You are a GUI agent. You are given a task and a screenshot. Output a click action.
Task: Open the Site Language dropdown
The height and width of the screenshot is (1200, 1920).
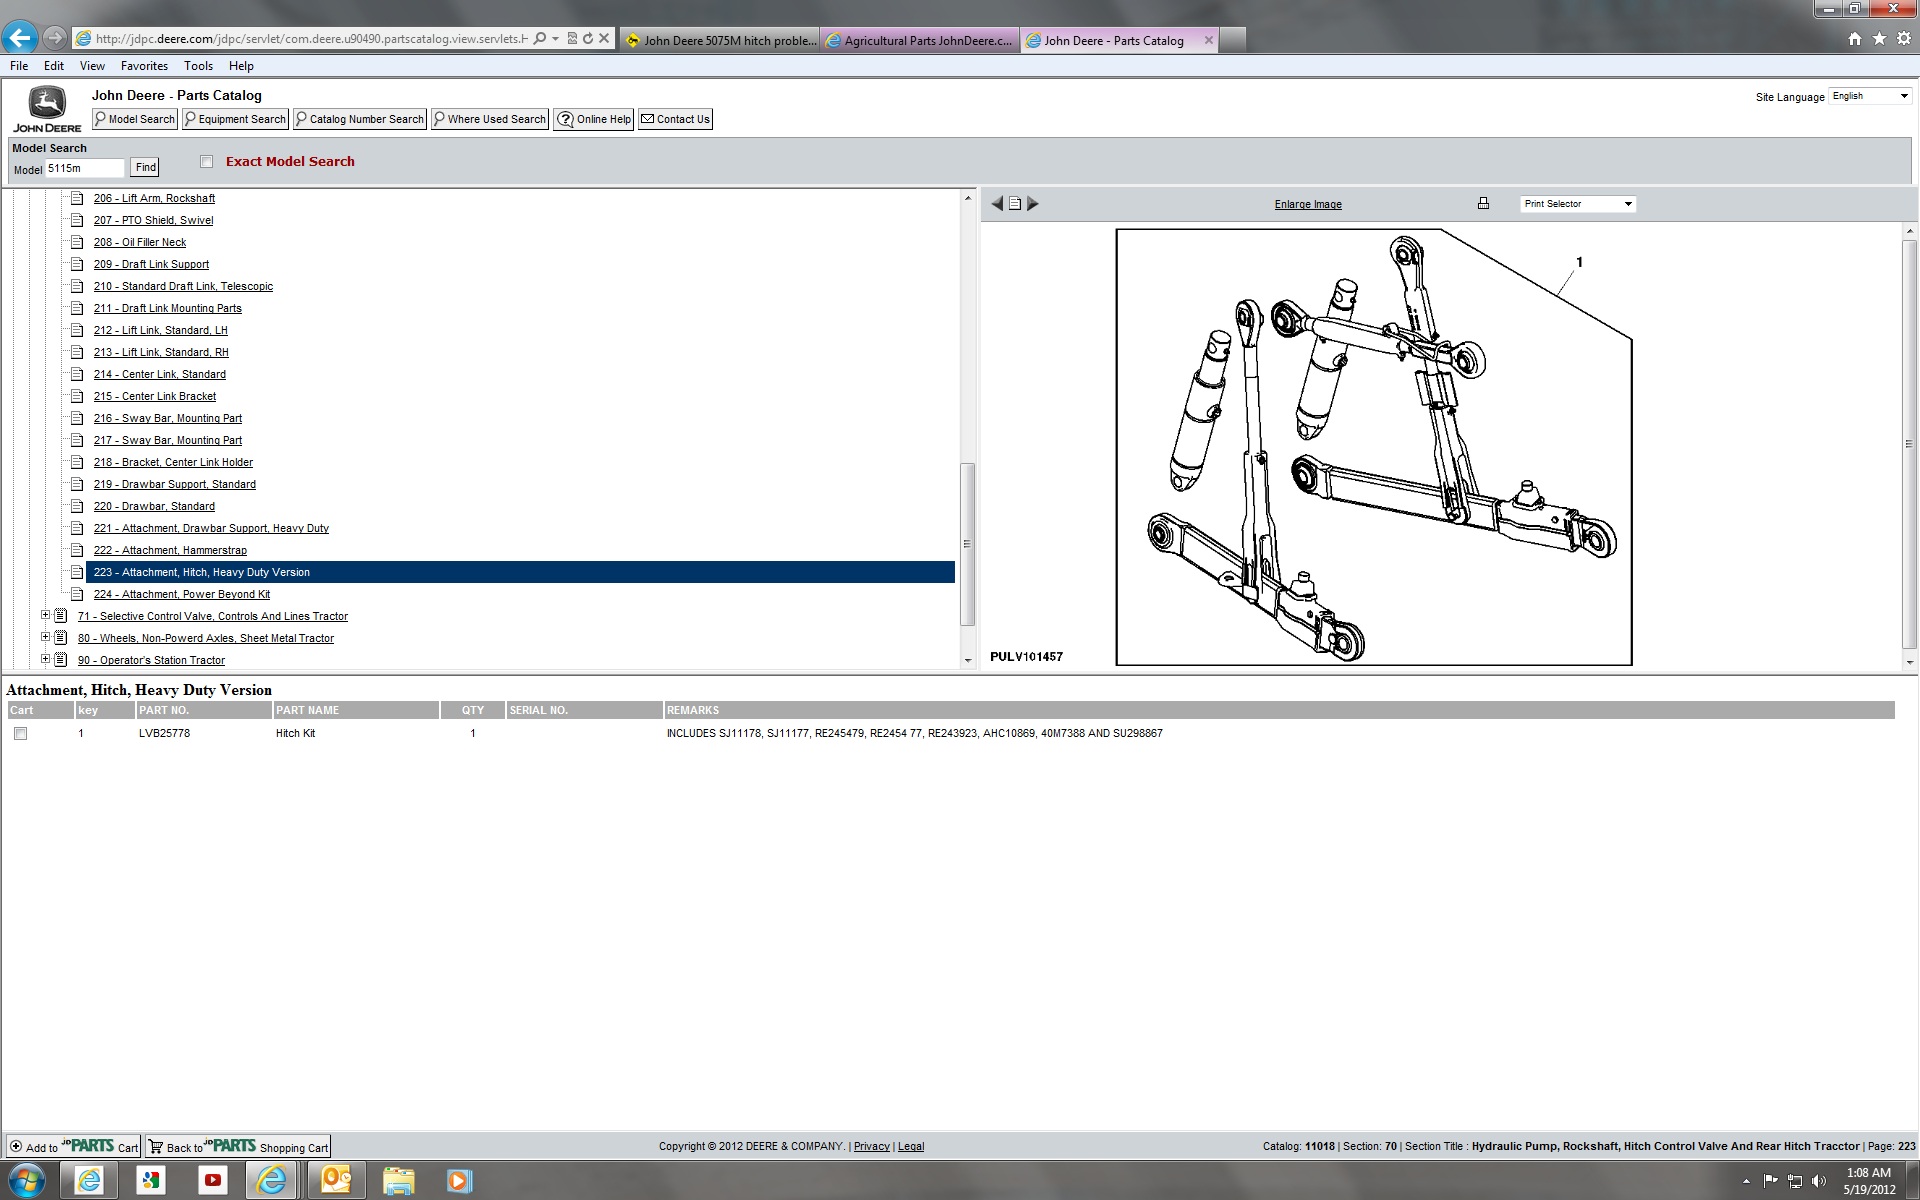pyautogui.click(x=1869, y=96)
